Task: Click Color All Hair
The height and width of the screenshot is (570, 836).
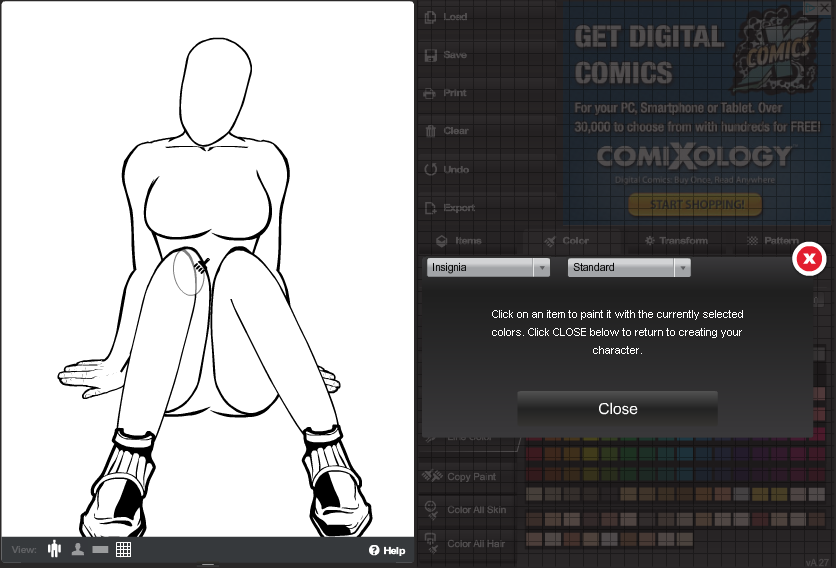Action: (464, 543)
